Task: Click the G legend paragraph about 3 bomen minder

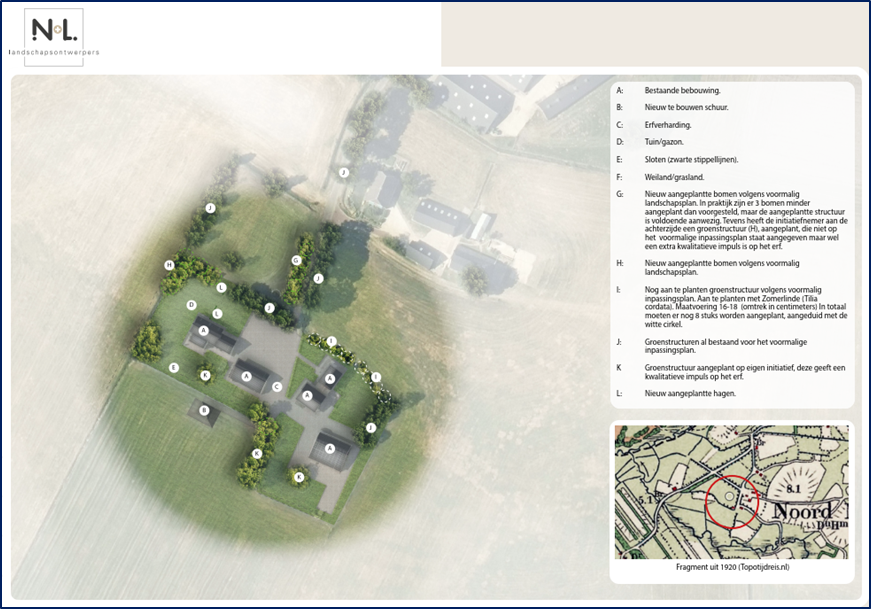Action: click(746, 220)
